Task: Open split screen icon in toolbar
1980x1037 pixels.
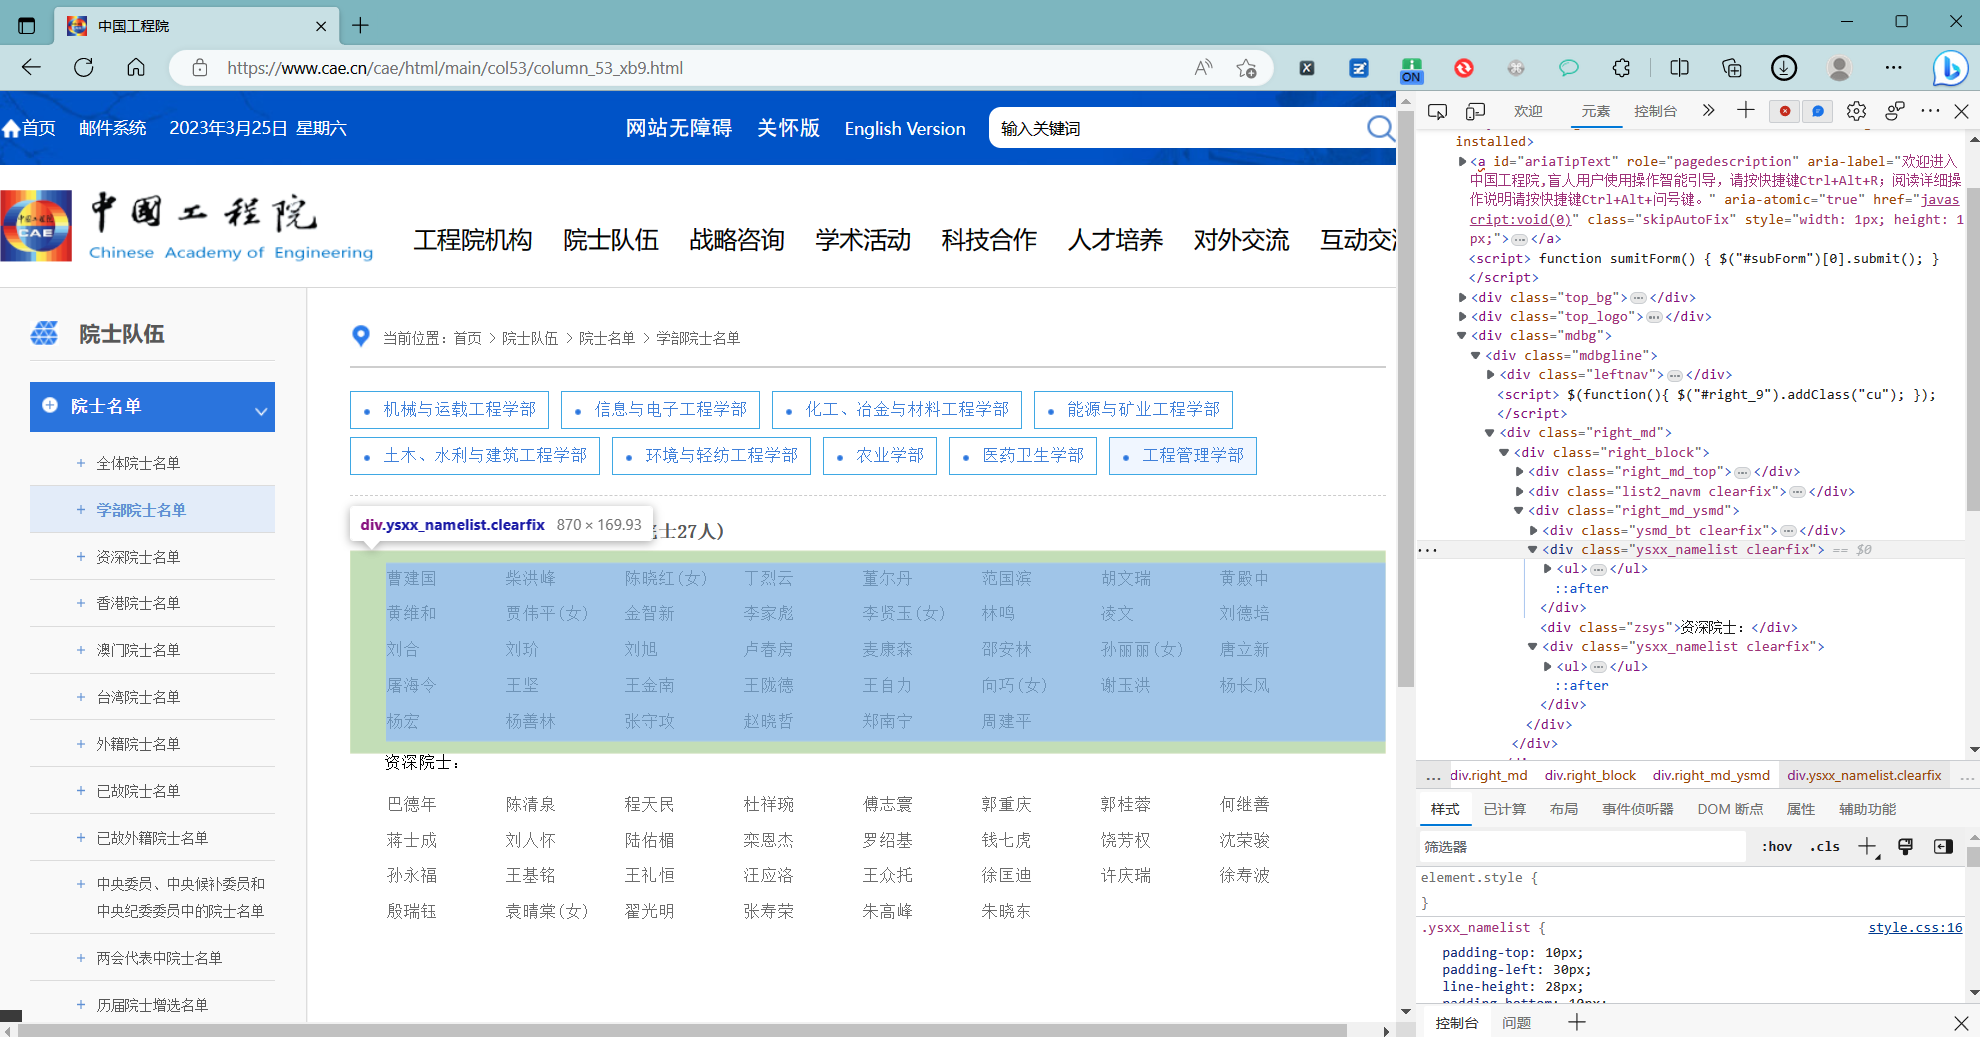Action: [x=1679, y=67]
